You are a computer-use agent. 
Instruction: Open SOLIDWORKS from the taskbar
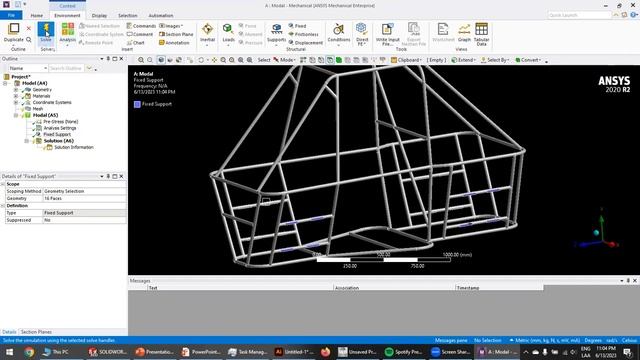[x=108, y=352]
